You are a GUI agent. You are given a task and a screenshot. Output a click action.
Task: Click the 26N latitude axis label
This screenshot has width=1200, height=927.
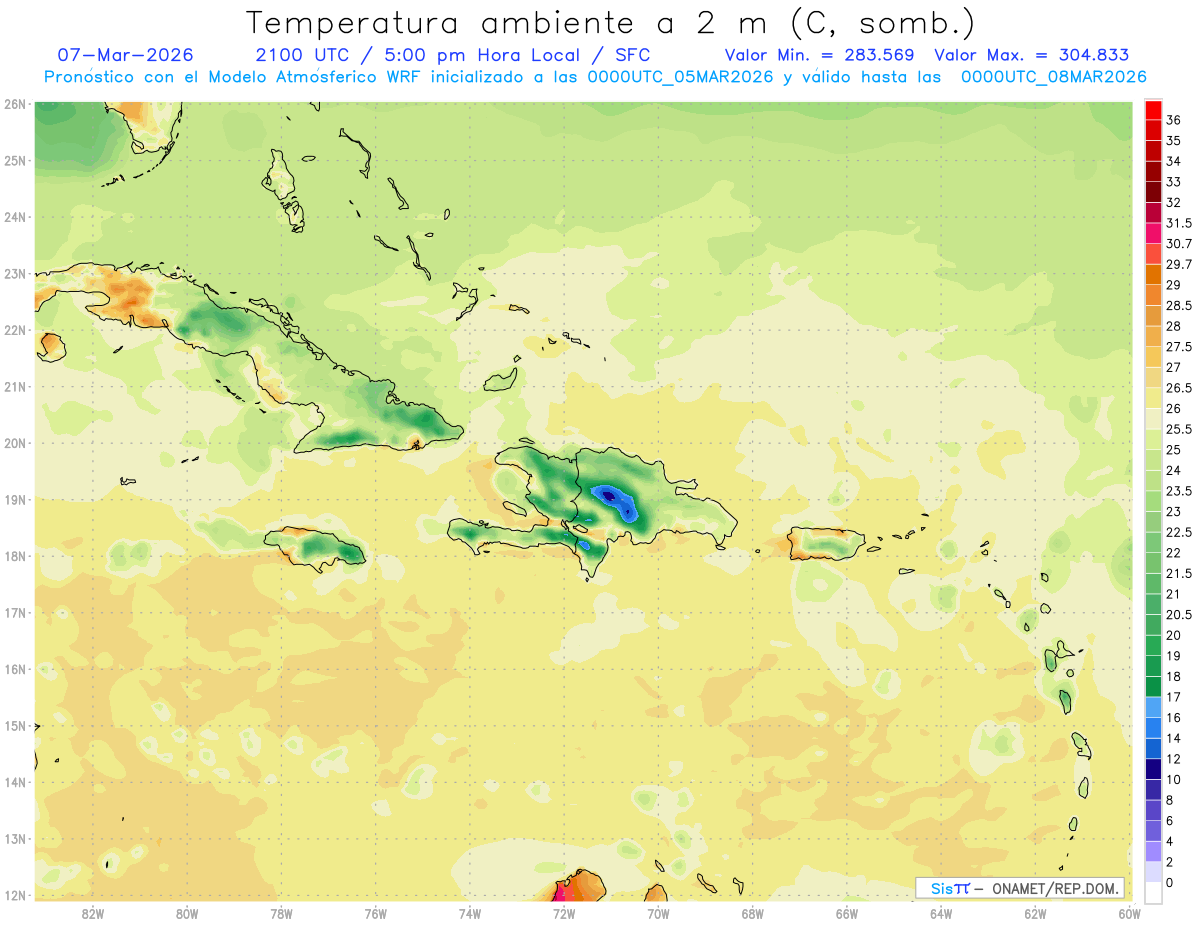15,104
